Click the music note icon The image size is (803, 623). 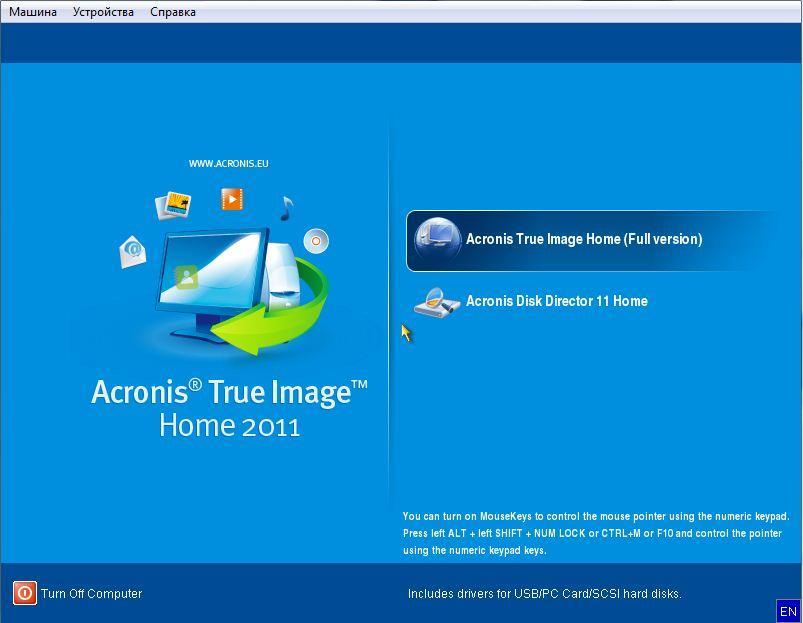point(286,208)
